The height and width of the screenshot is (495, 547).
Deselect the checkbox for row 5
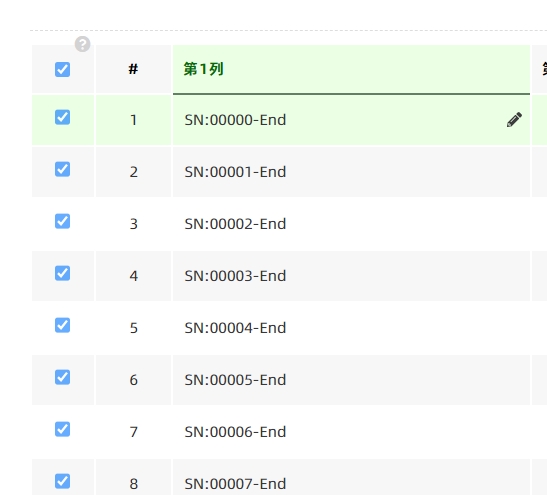pos(62,325)
